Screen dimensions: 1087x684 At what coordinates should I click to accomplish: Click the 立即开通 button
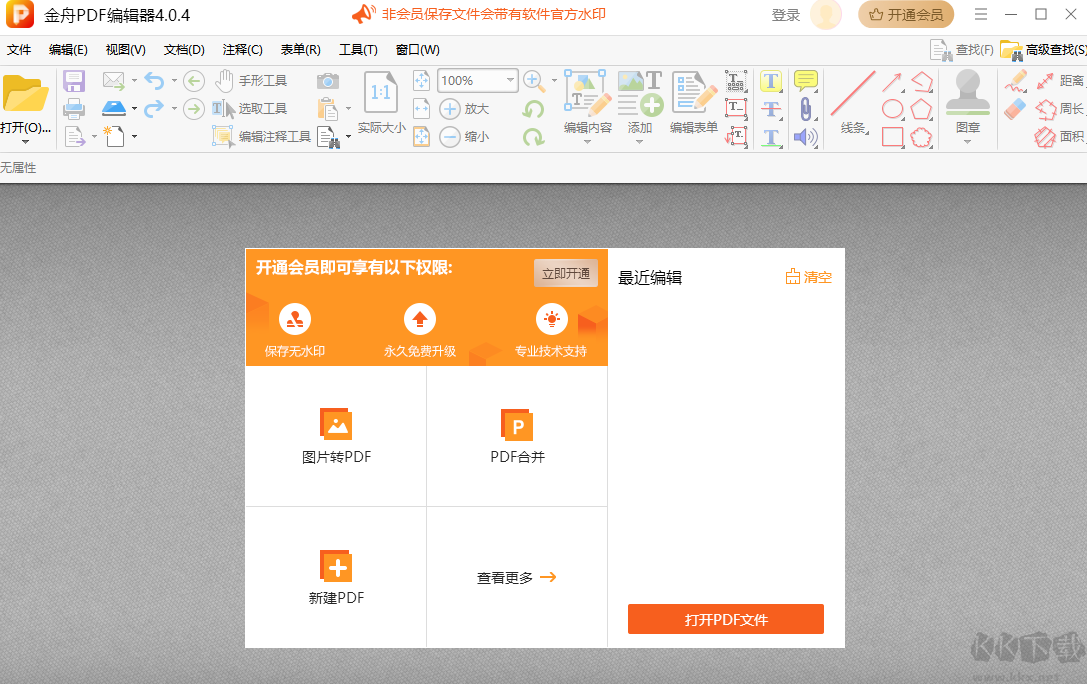(565, 272)
